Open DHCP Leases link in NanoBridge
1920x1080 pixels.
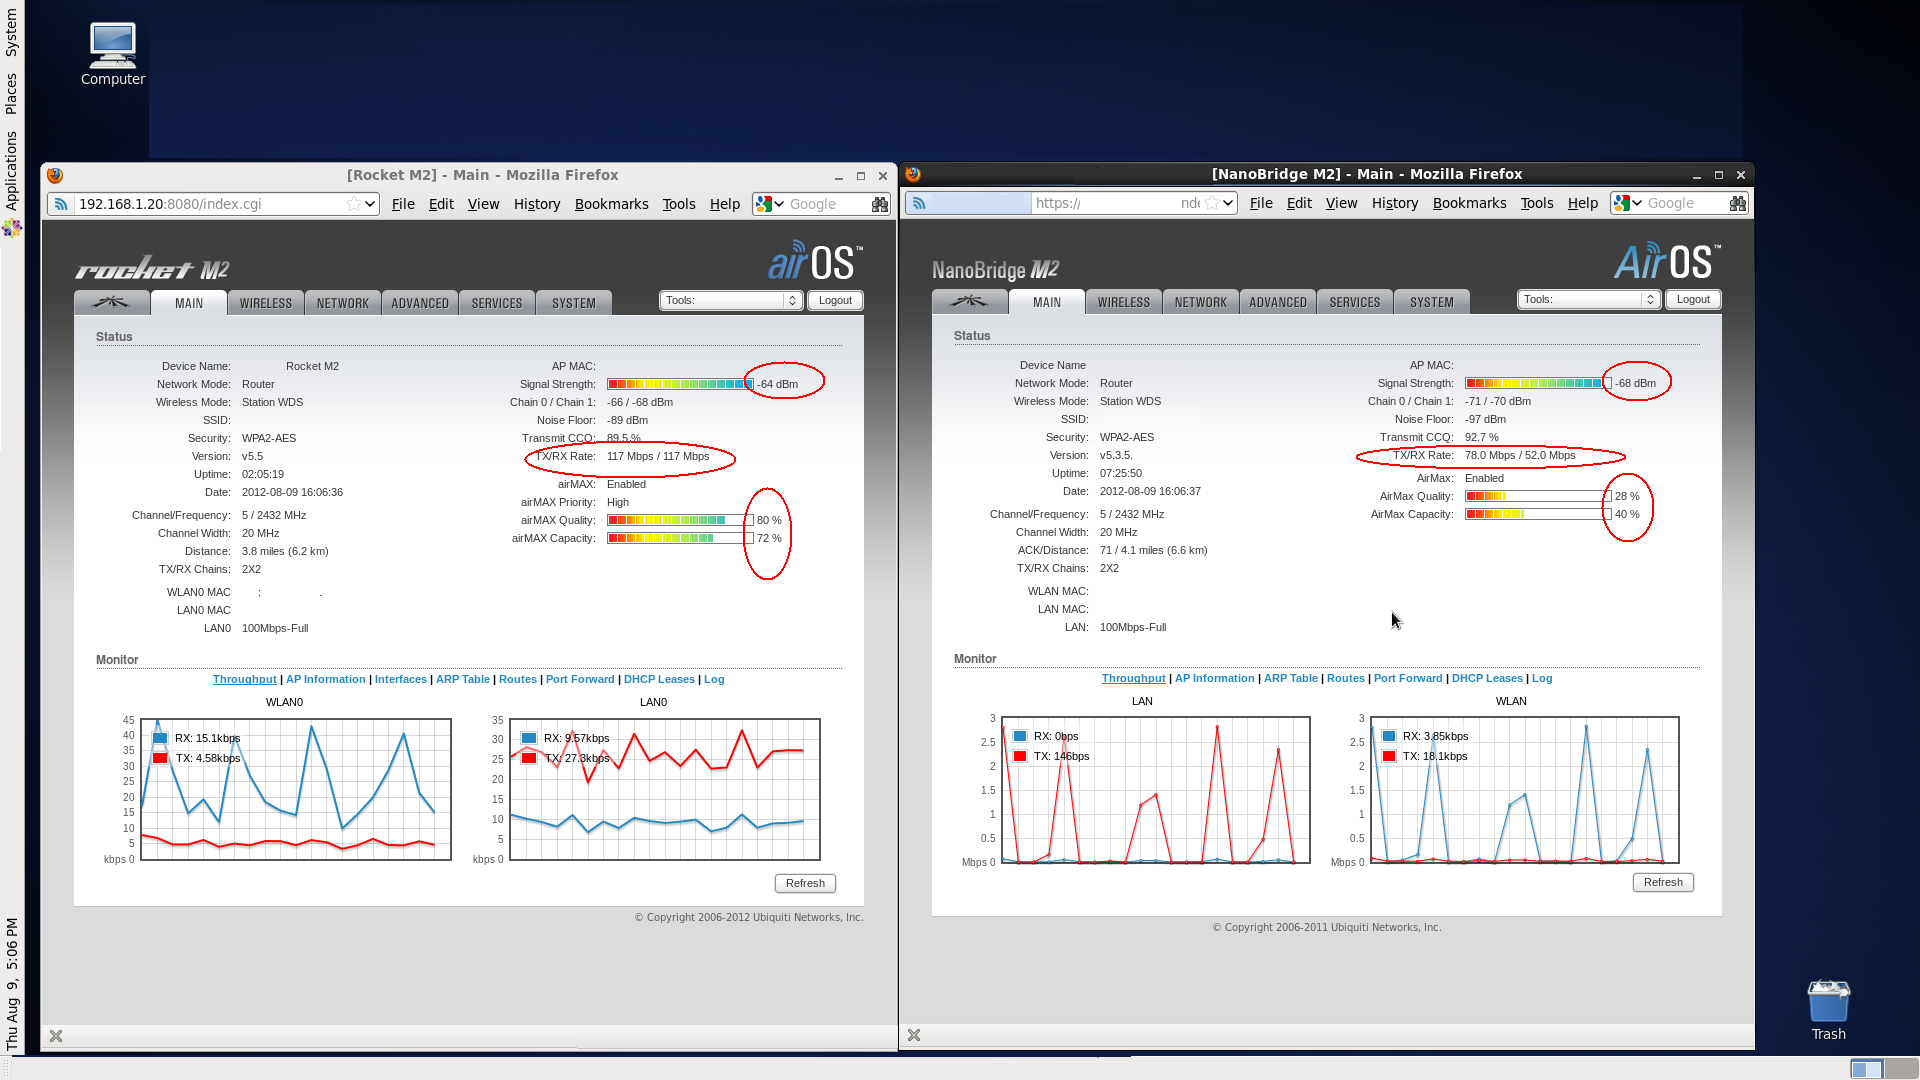tap(1487, 678)
